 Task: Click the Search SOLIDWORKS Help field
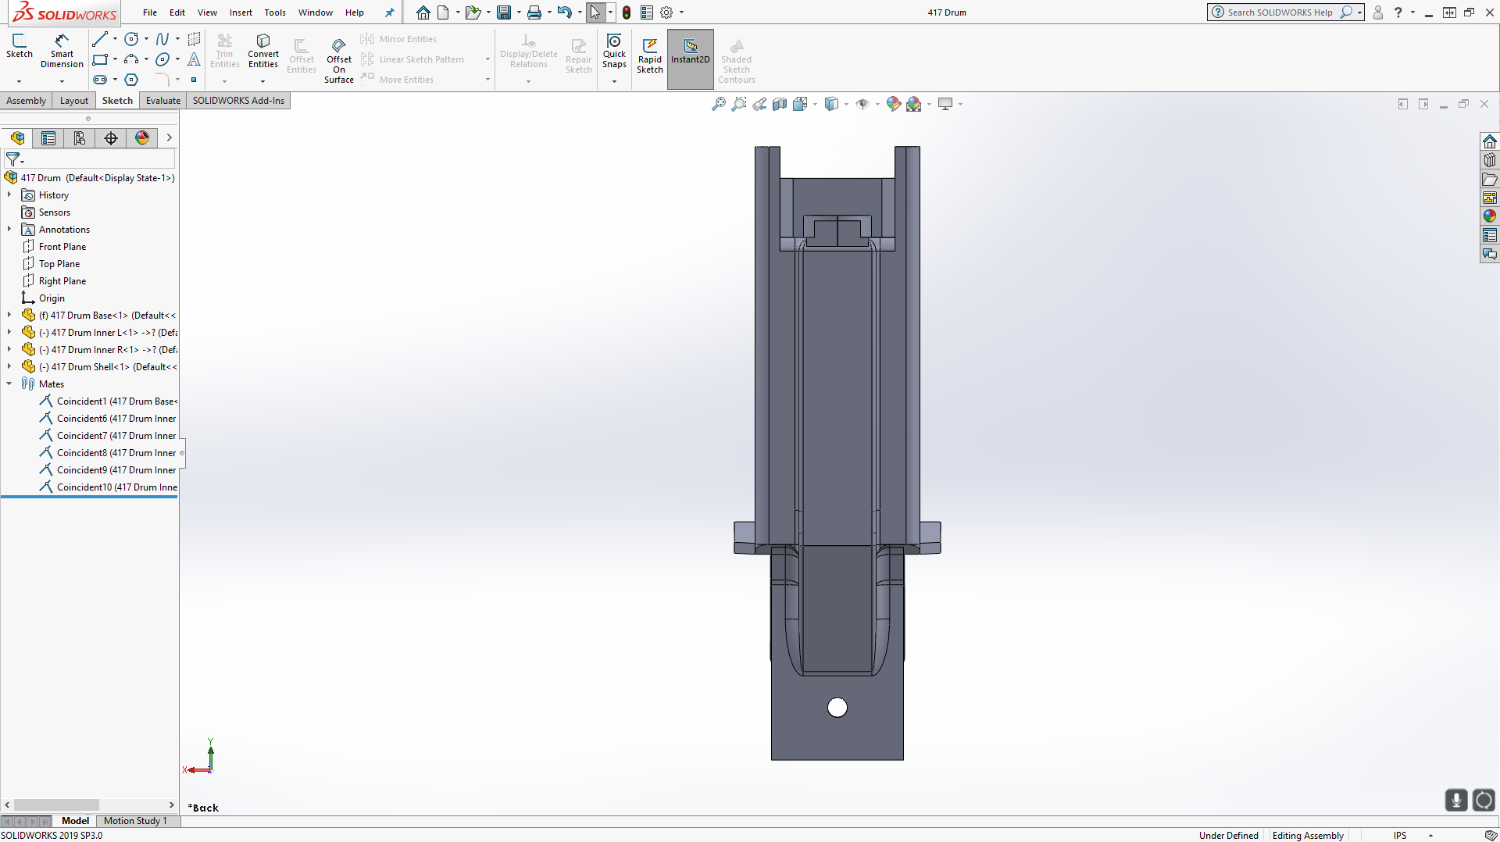point(1280,13)
